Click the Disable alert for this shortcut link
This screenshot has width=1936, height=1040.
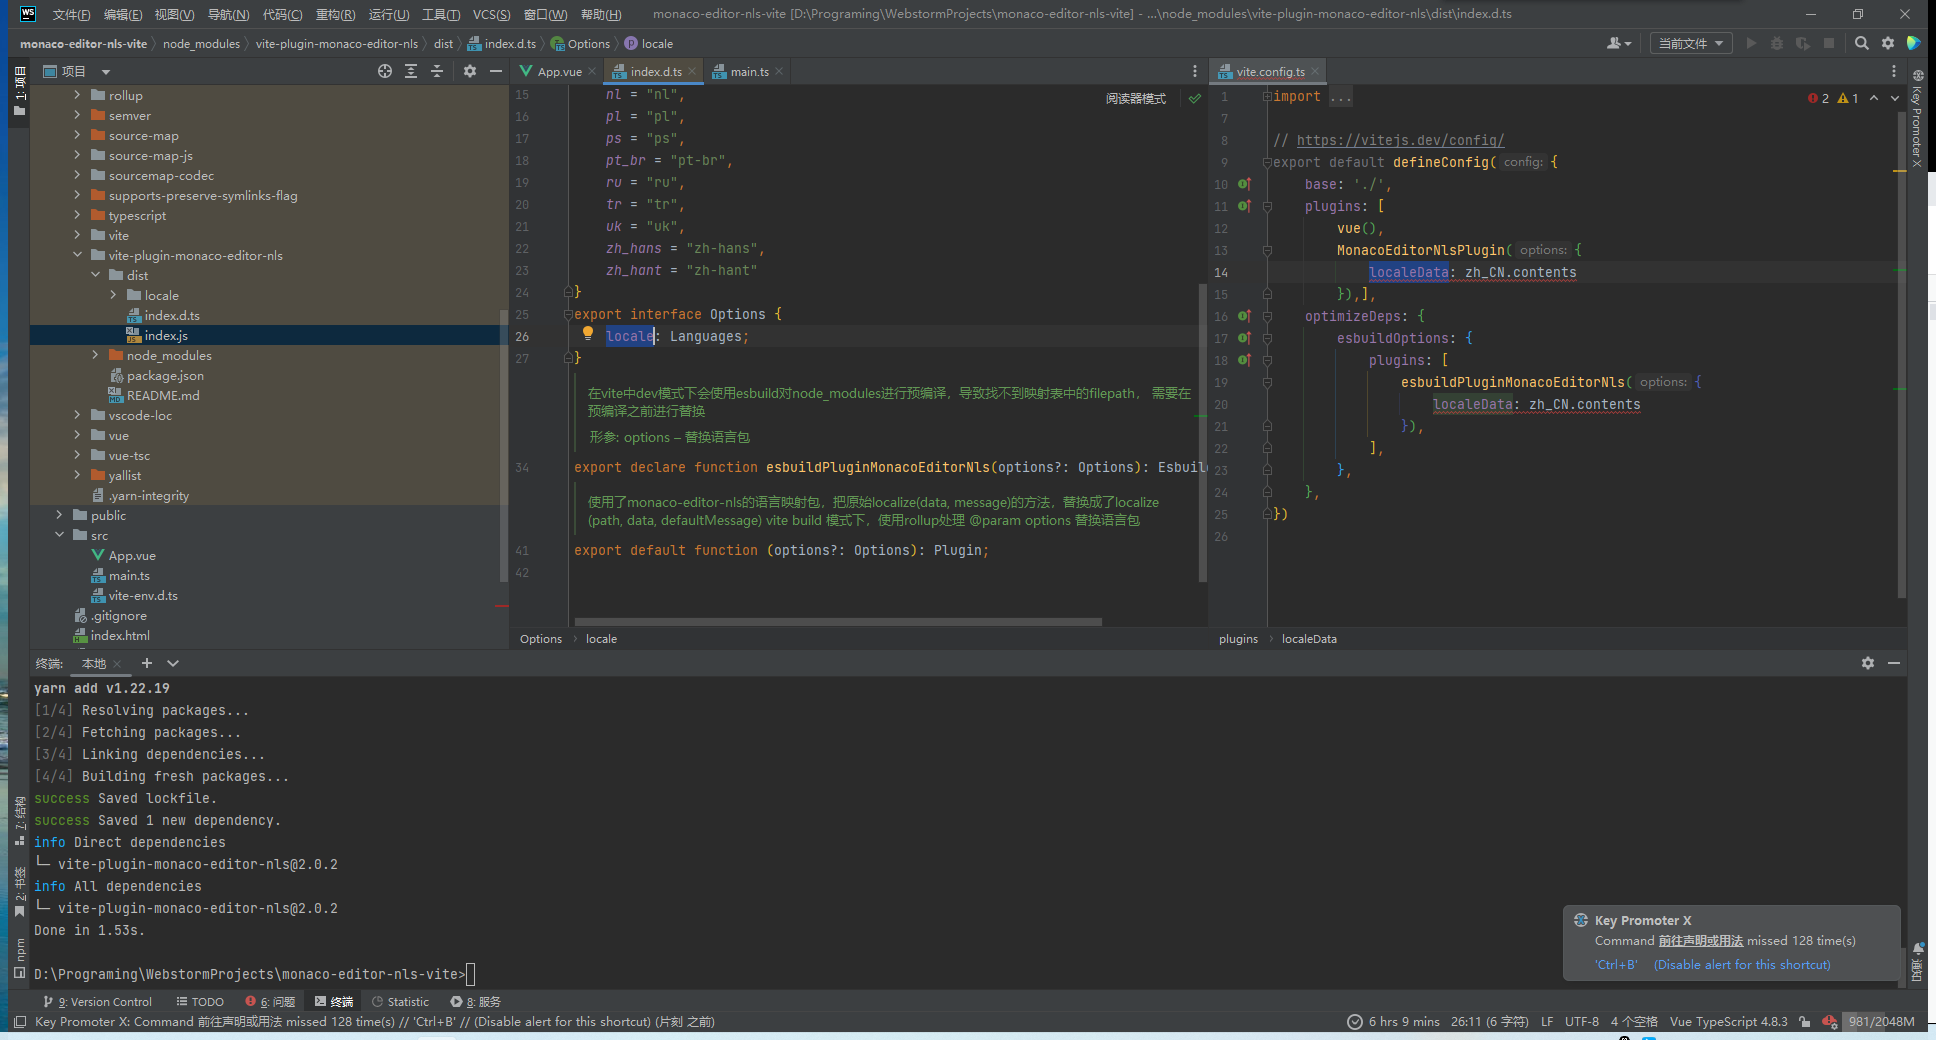click(x=1741, y=964)
